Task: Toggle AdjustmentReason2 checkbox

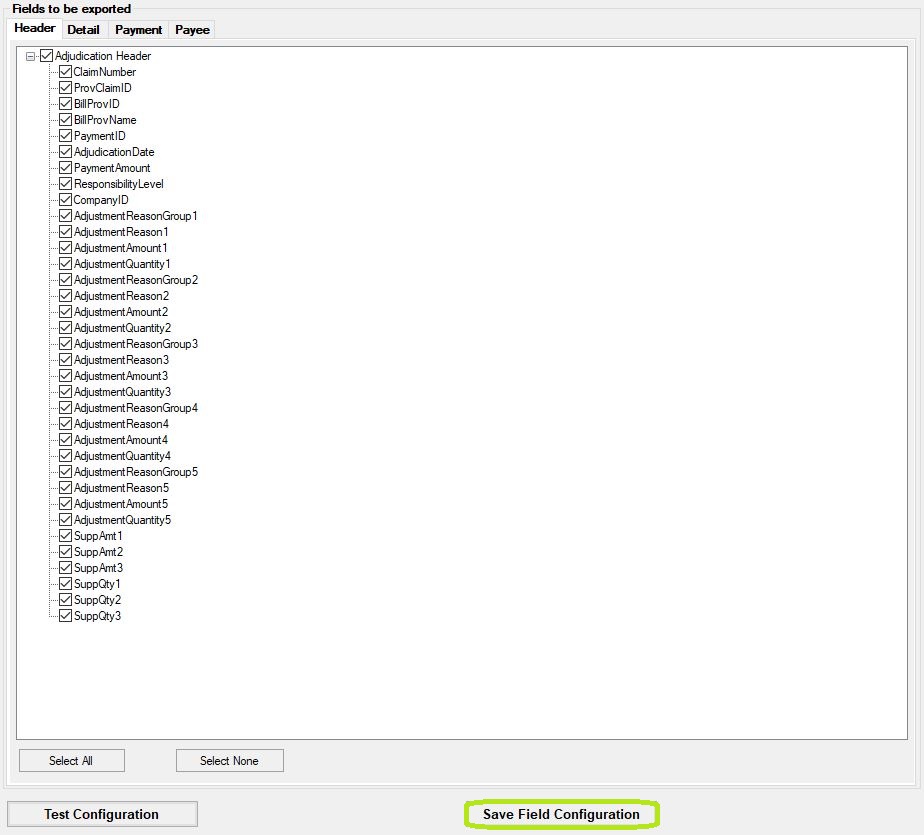Action: [x=65, y=296]
